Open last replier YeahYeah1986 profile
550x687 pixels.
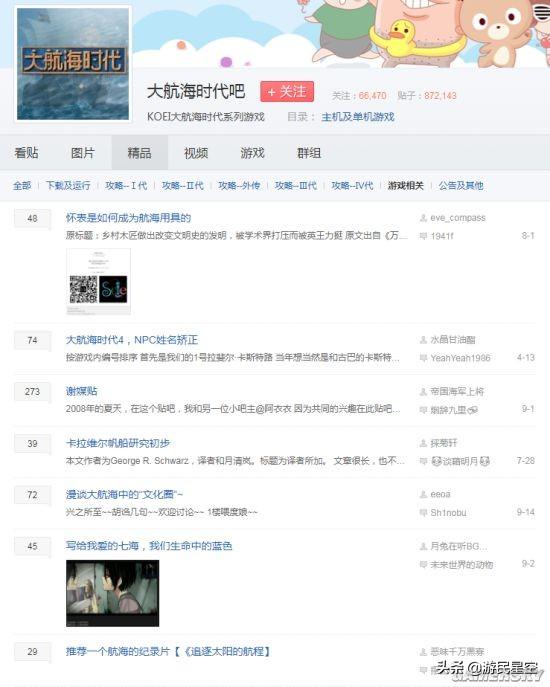460,358
